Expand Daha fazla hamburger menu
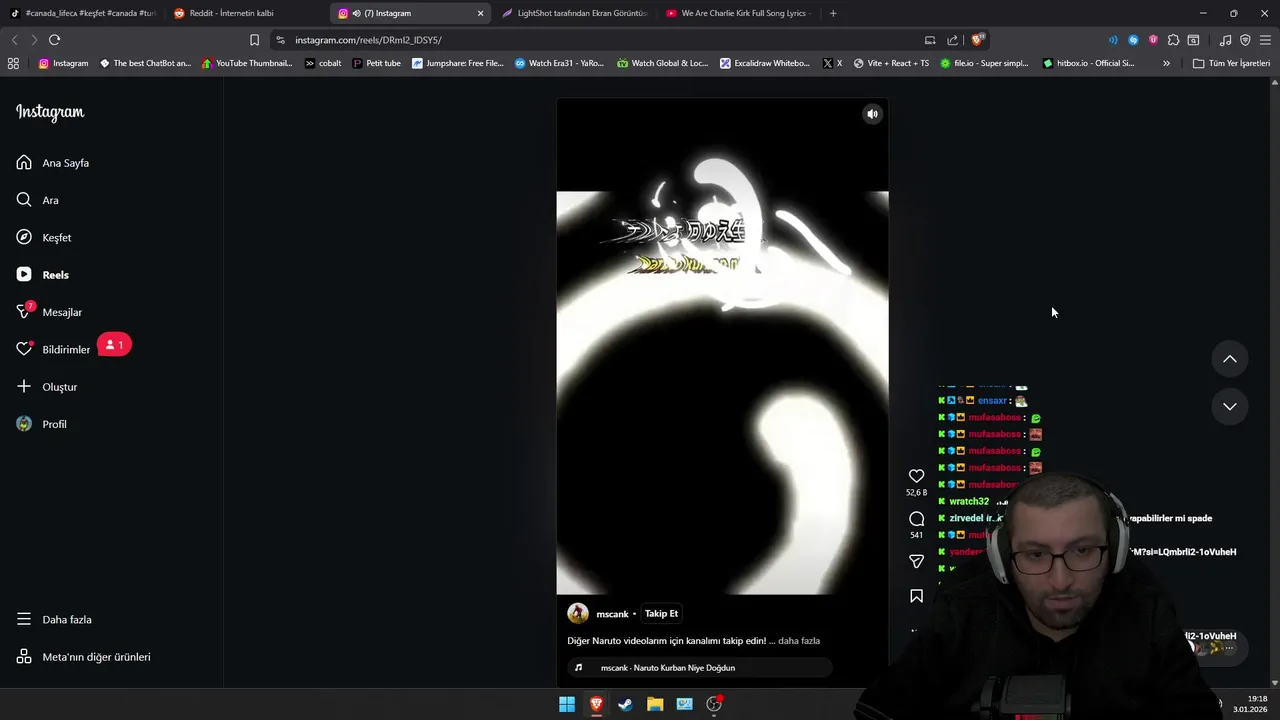The image size is (1280, 720). 53,620
